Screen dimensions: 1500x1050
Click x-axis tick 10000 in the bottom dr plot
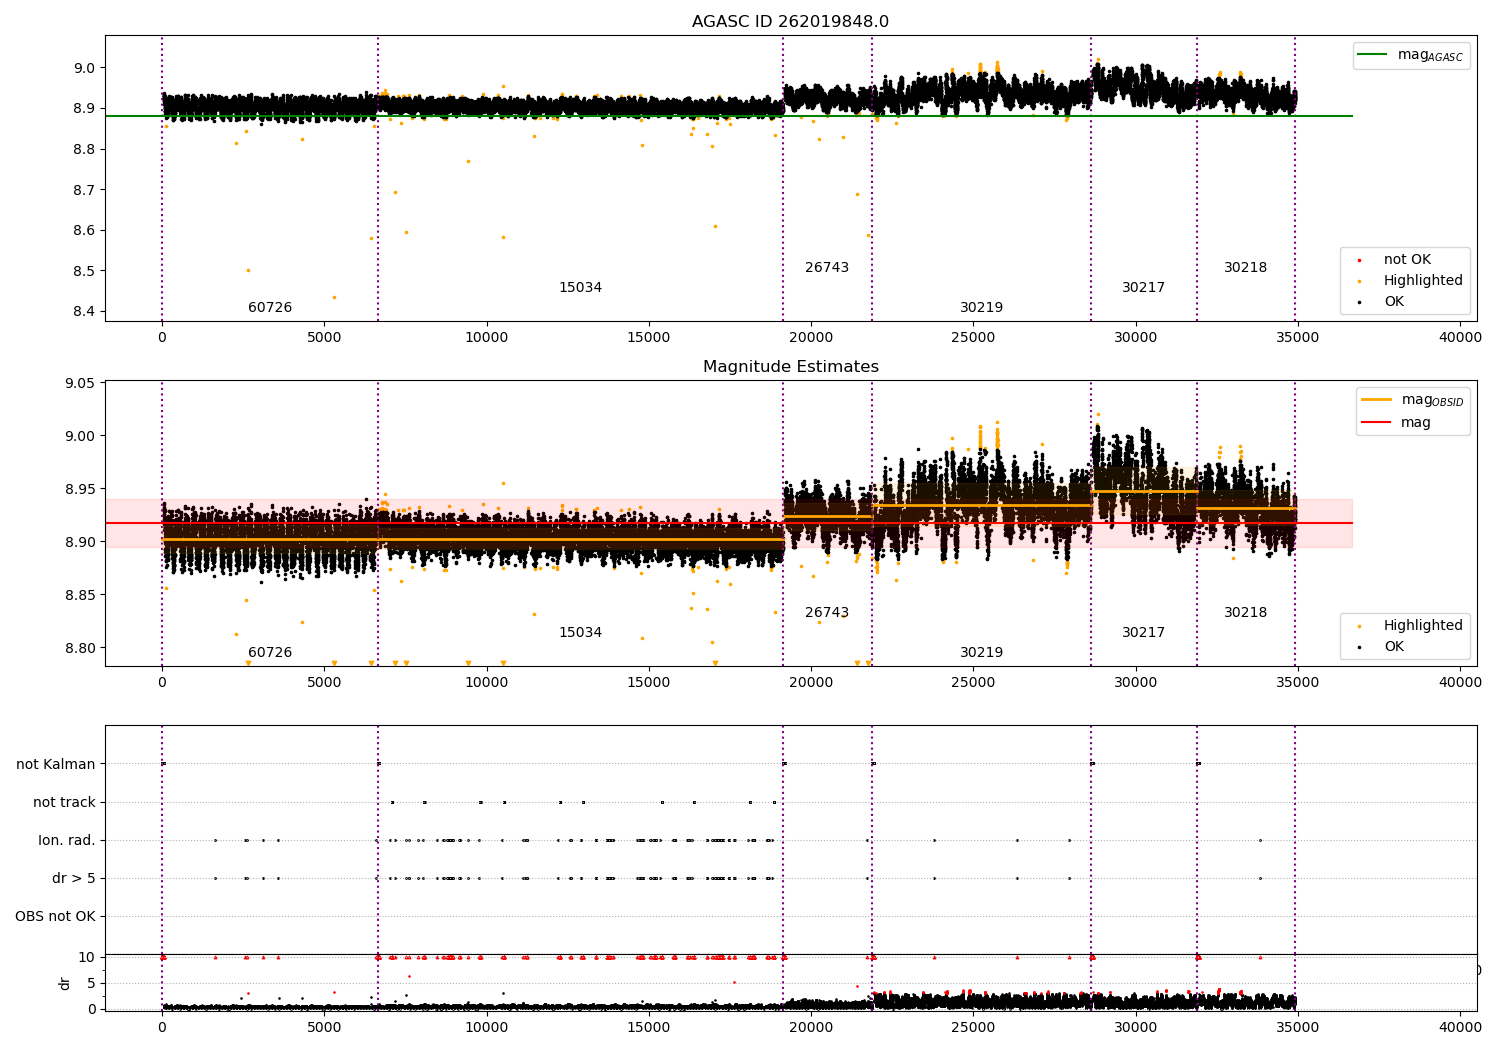[x=486, y=1026]
